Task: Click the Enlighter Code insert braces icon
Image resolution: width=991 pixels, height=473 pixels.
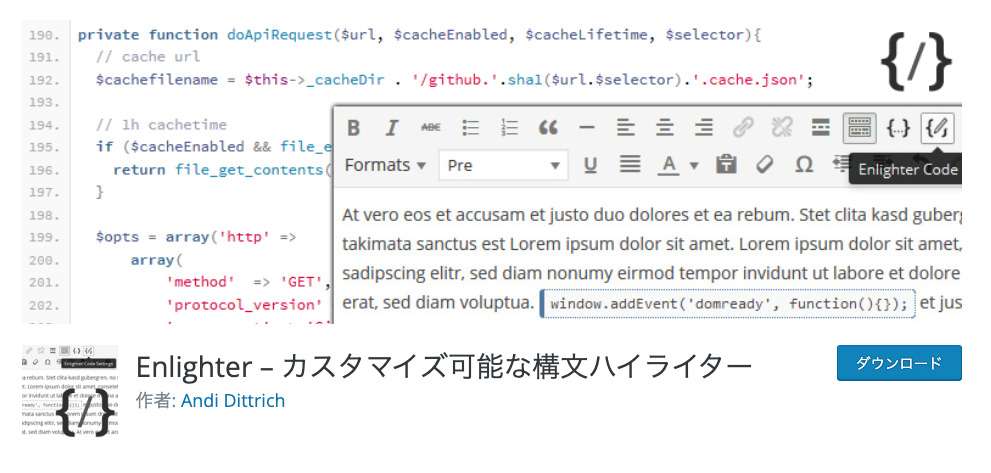Action: coord(897,128)
